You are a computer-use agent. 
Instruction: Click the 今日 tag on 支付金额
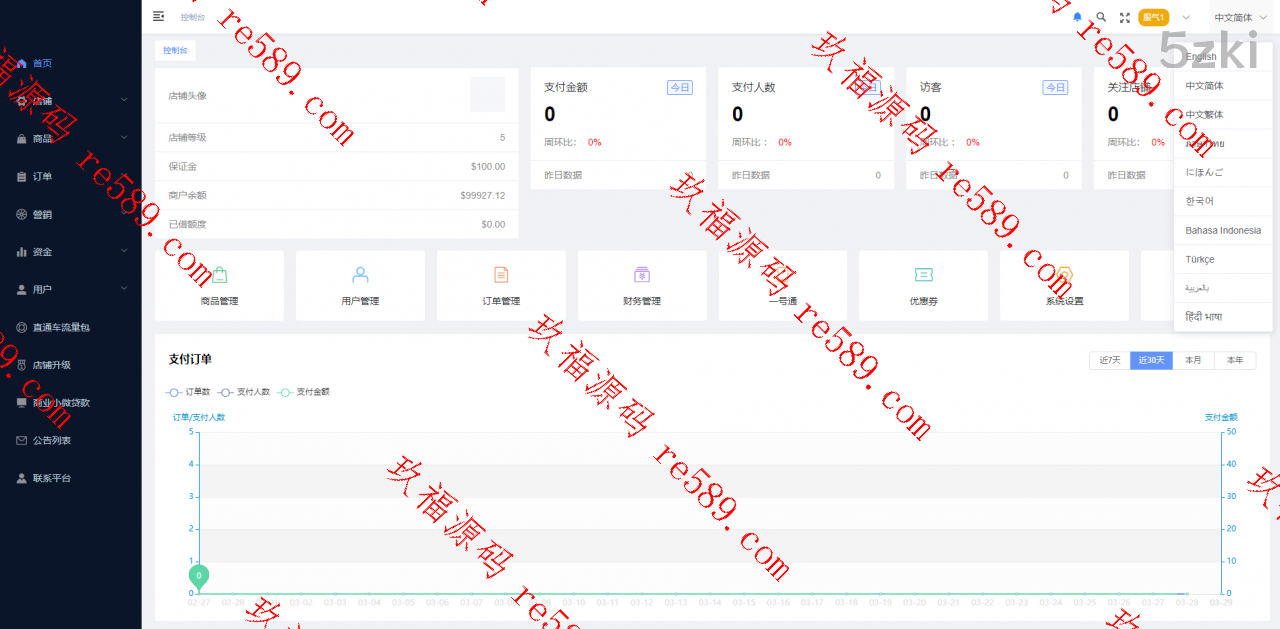(x=680, y=88)
